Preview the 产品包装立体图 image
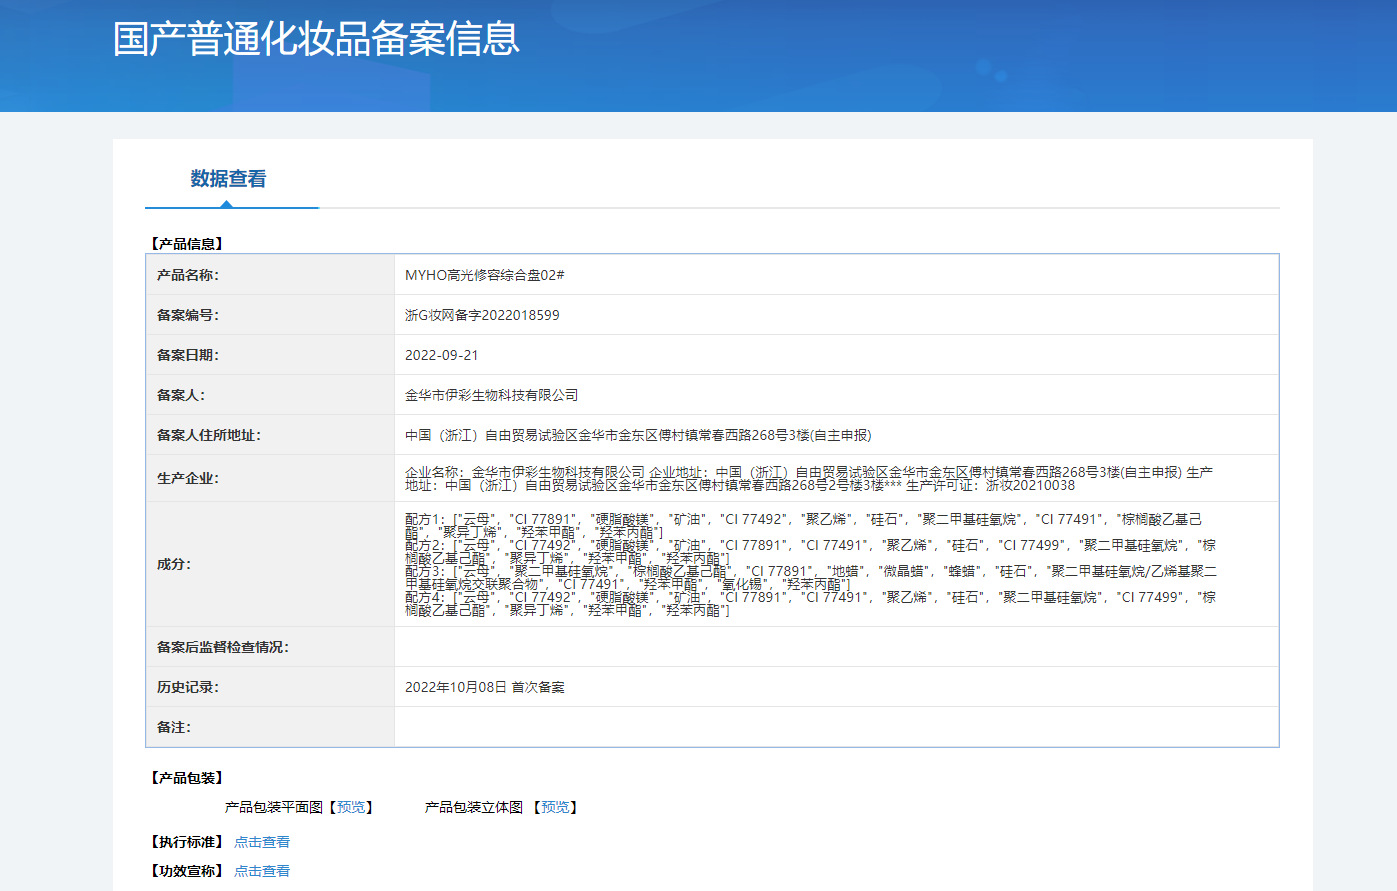This screenshot has width=1397, height=891. (x=555, y=807)
